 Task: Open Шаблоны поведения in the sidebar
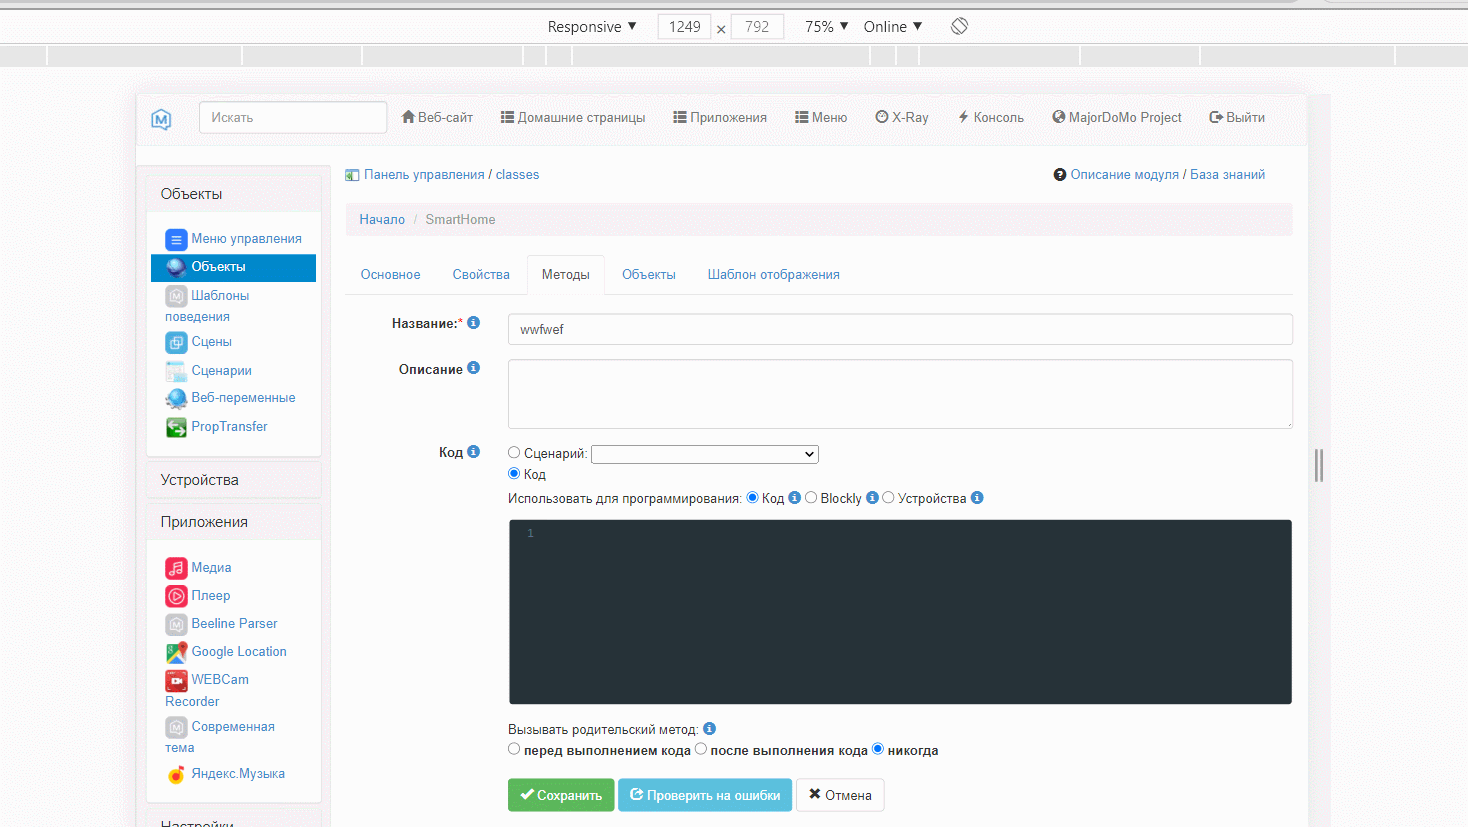(x=176, y=295)
